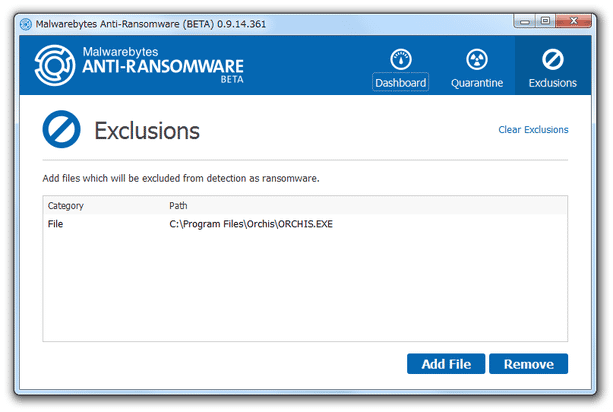The width and height of the screenshot is (613, 412).
Task: Click the Malwarebytes Anti-Ransomware logo emblem
Action: (x=55, y=65)
